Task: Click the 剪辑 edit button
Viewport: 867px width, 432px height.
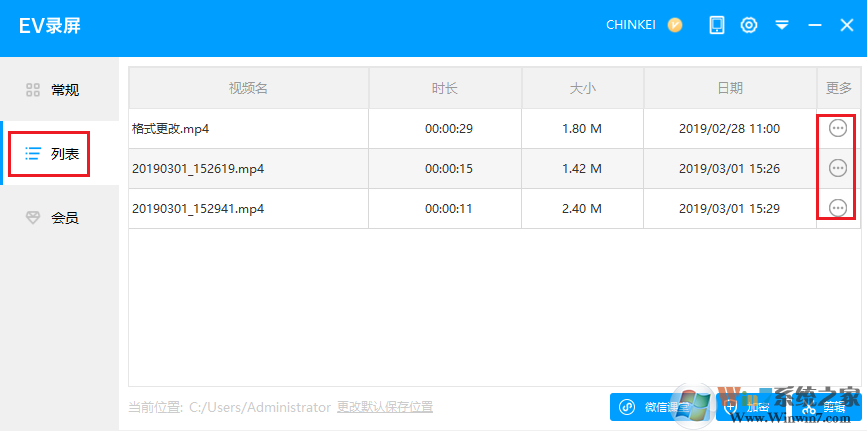Action: (x=825, y=407)
